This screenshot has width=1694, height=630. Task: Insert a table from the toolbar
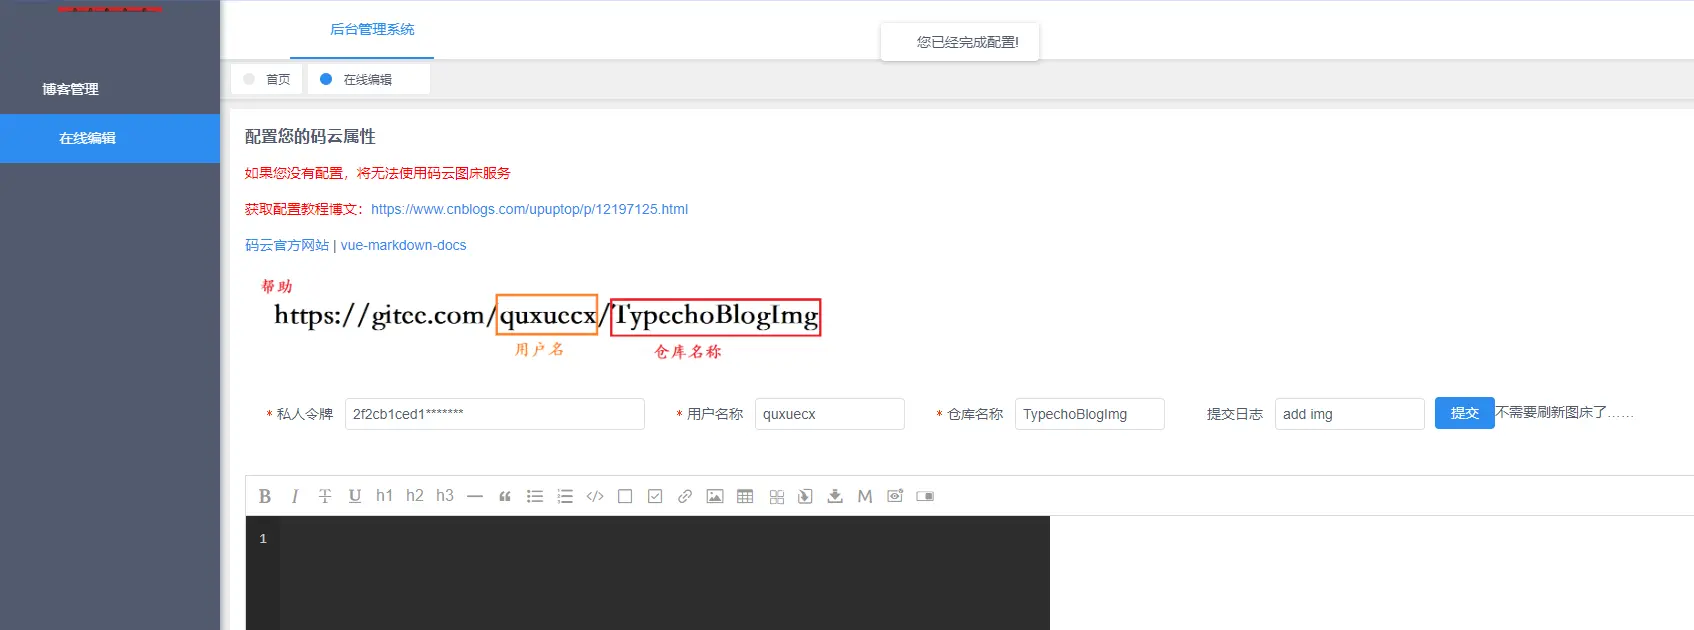[x=745, y=496]
